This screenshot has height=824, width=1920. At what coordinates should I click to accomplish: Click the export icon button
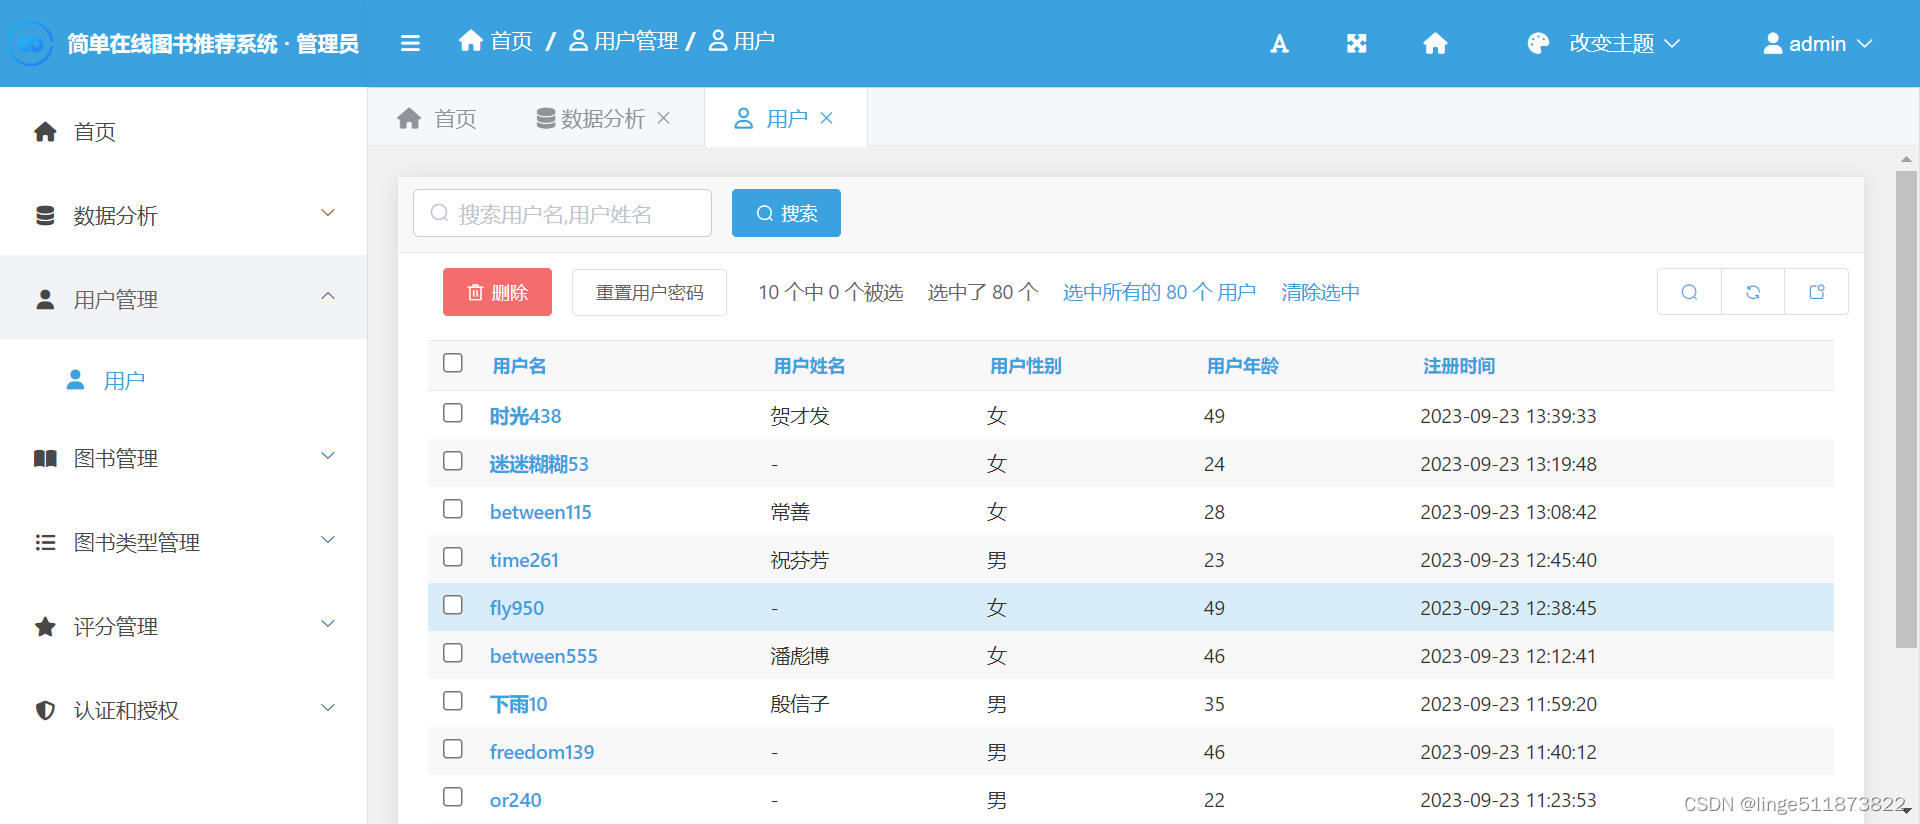click(1817, 292)
